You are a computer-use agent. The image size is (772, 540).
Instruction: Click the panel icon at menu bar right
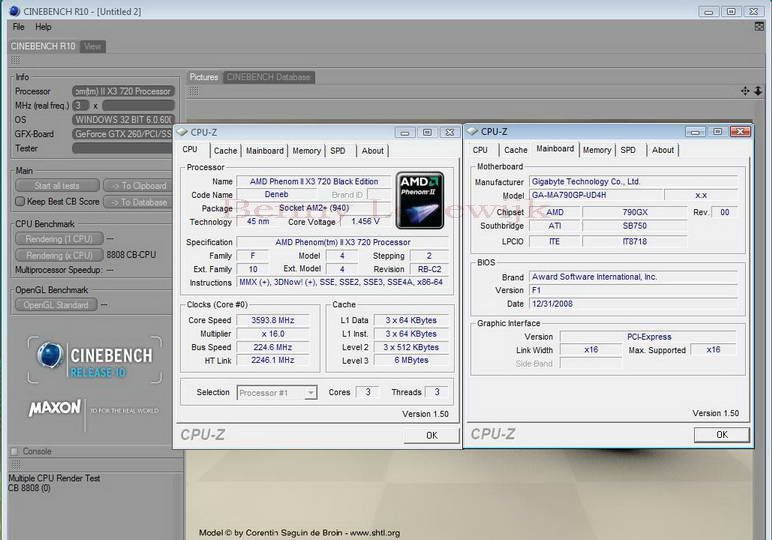coord(759,27)
